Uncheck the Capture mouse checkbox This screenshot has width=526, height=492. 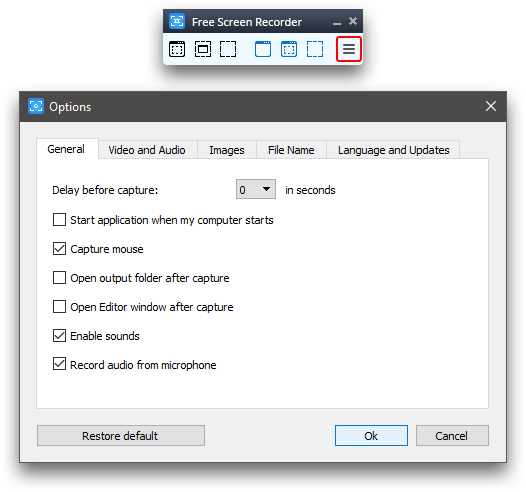point(59,249)
